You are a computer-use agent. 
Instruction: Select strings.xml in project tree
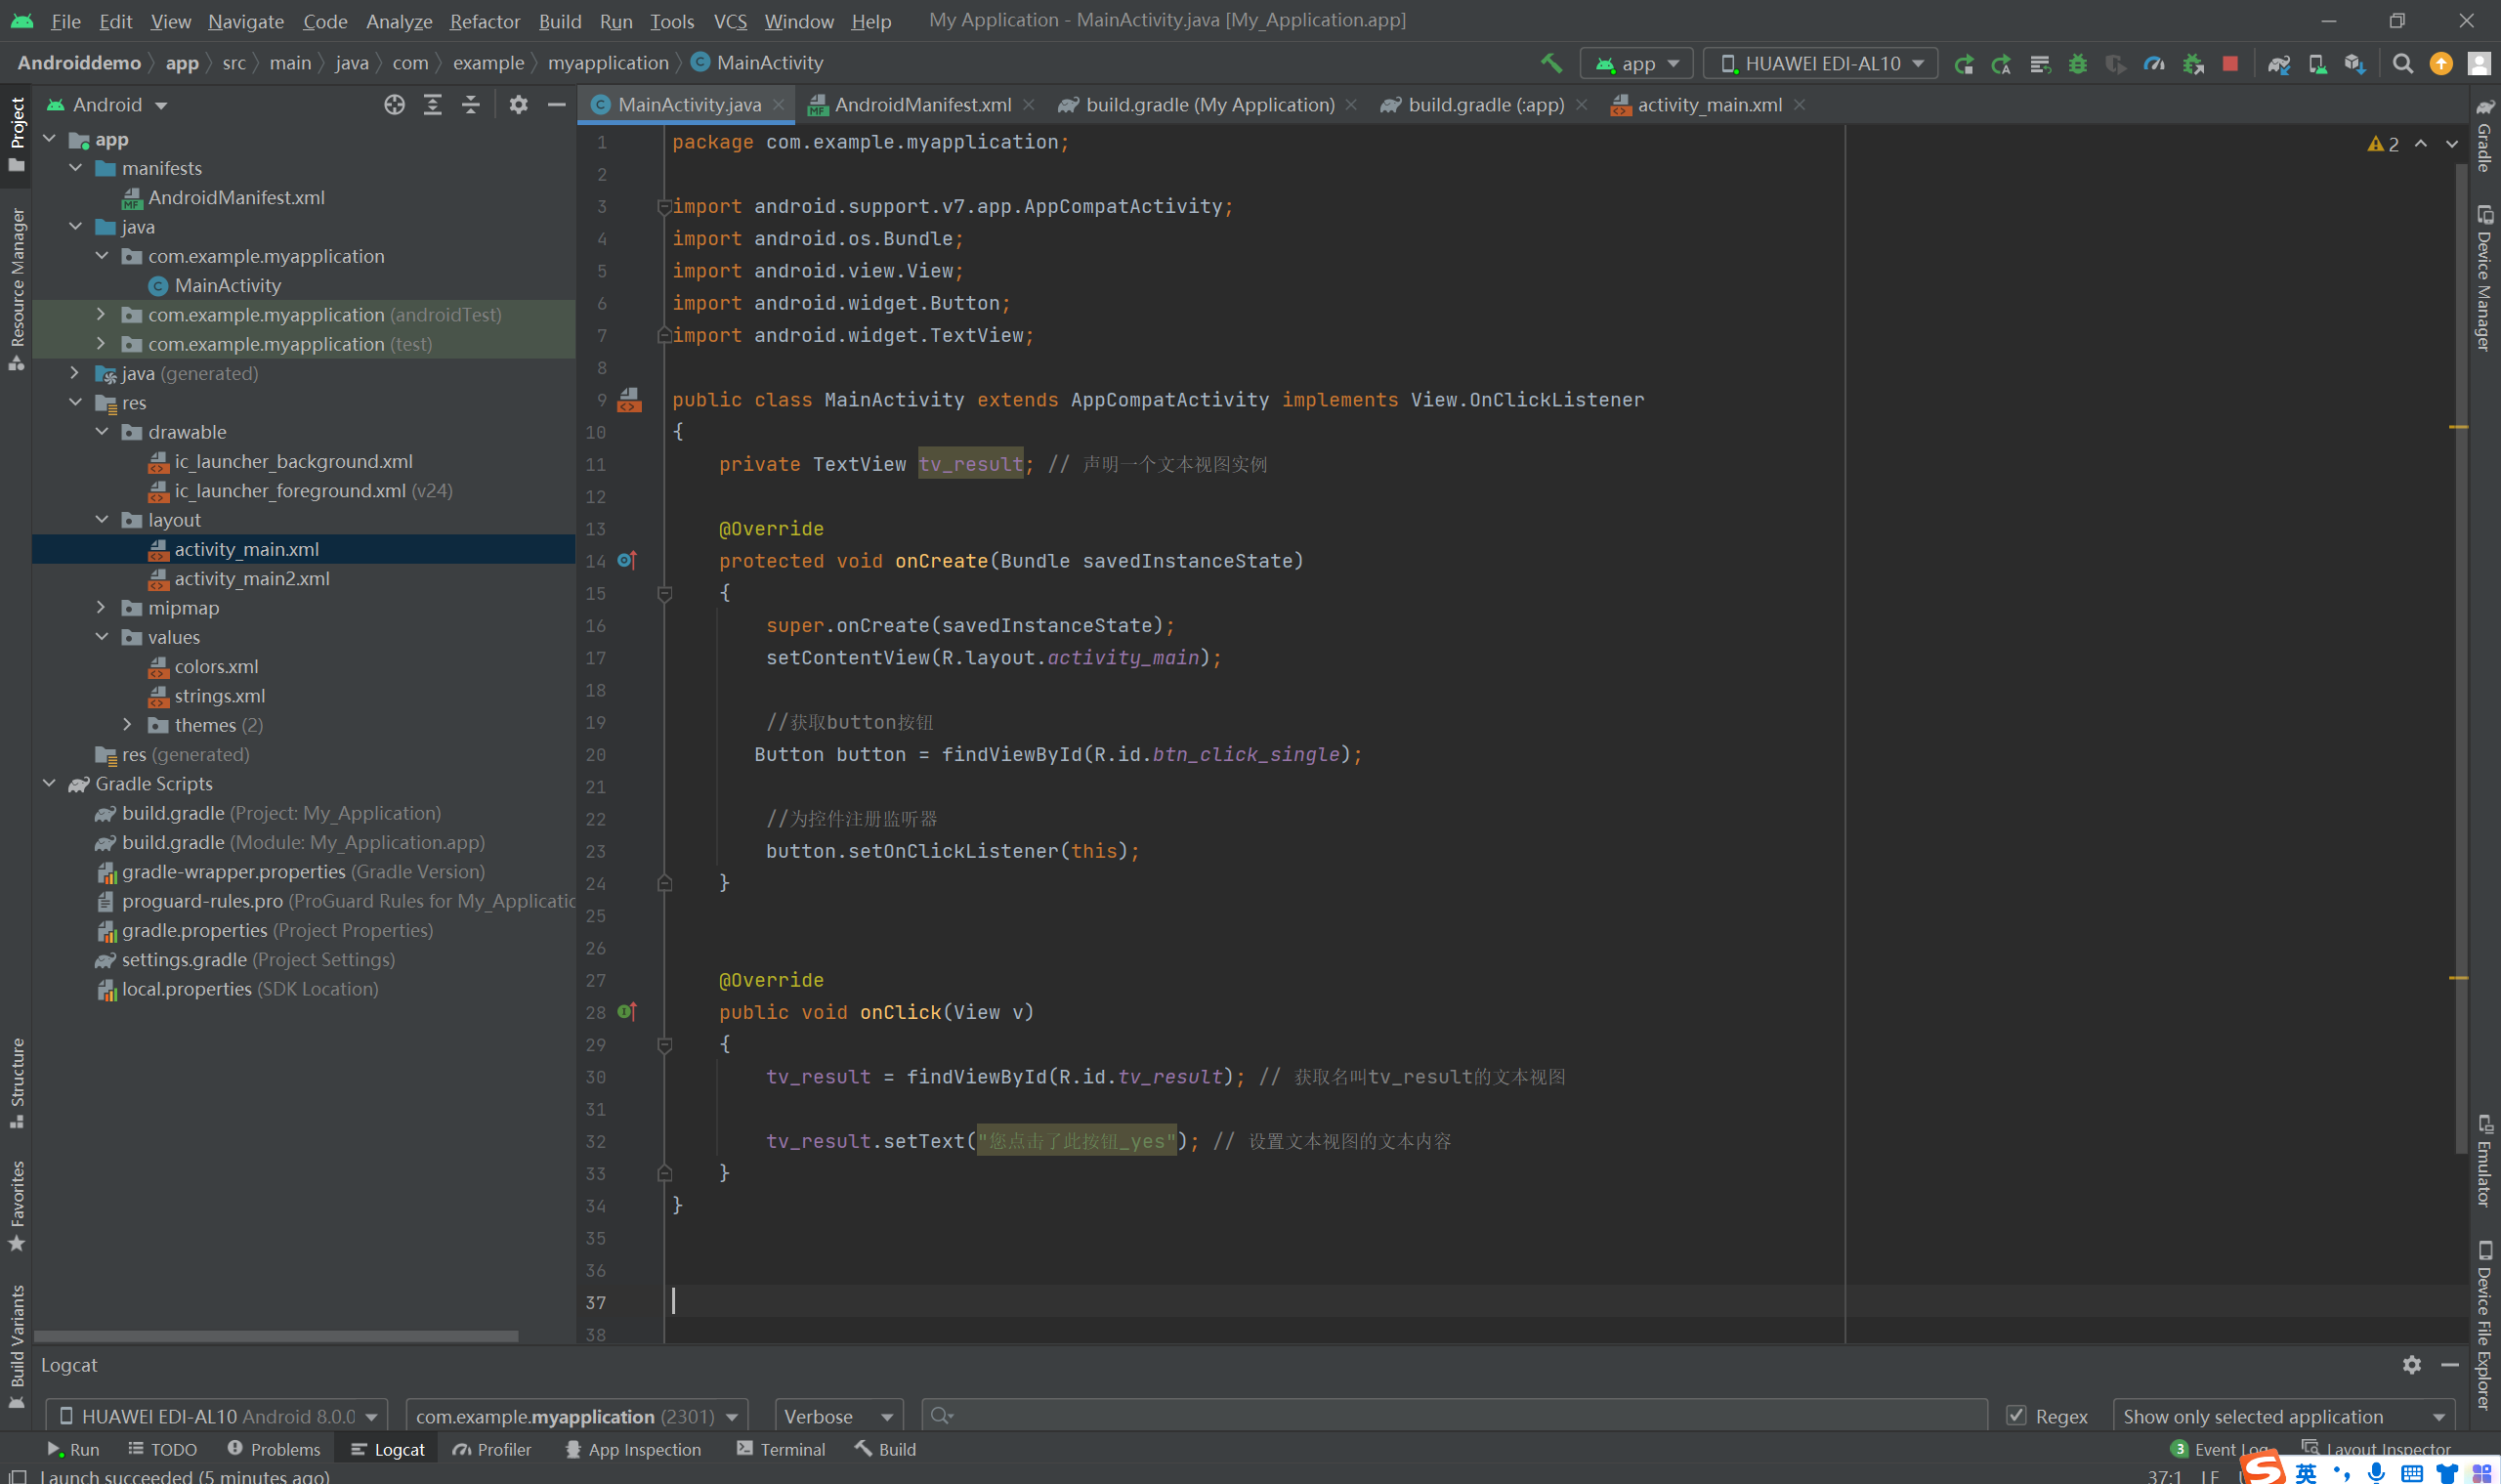pos(219,695)
